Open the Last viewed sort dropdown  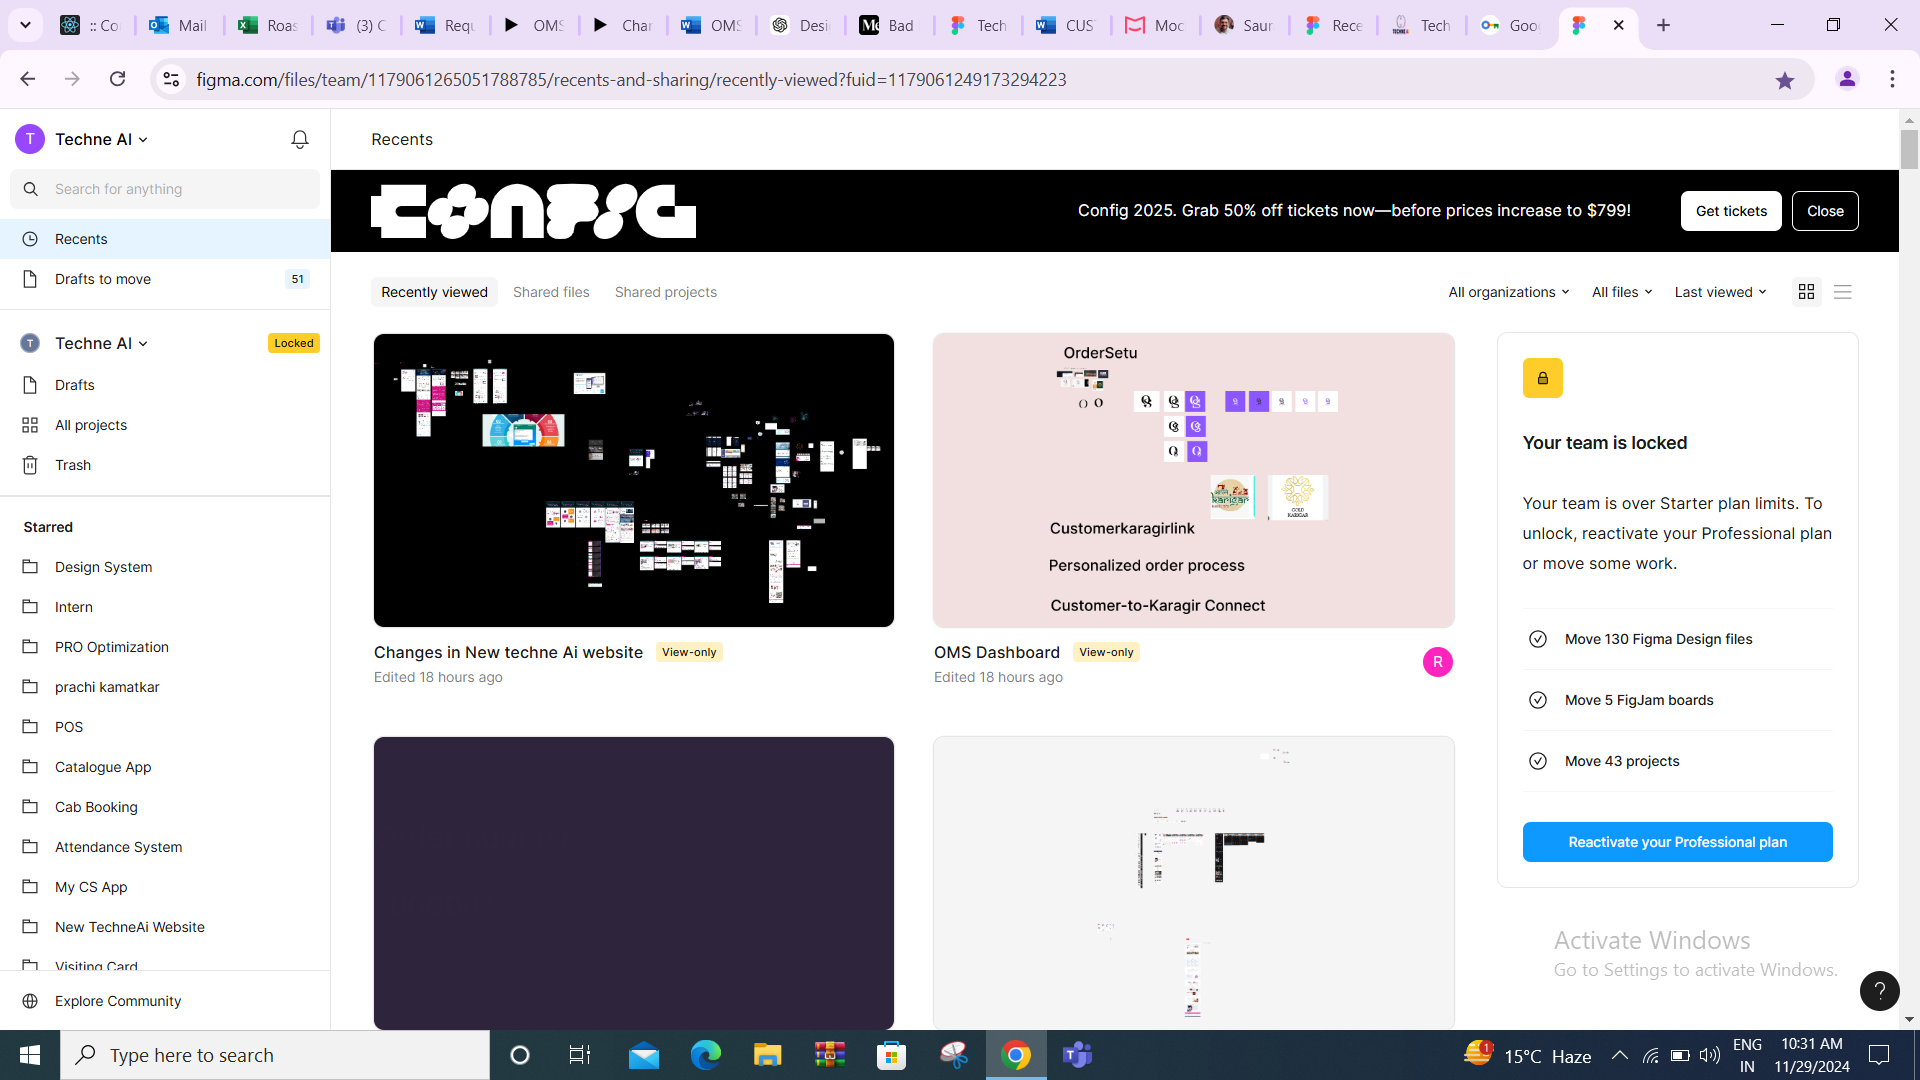click(1720, 292)
